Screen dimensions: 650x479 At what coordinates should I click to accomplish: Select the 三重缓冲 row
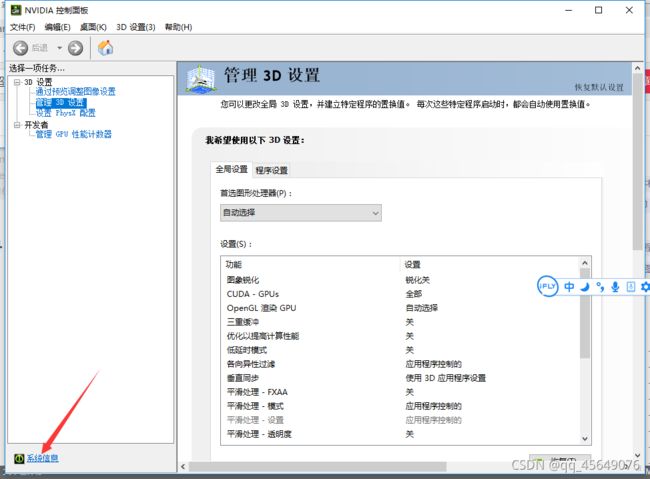point(400,322)
